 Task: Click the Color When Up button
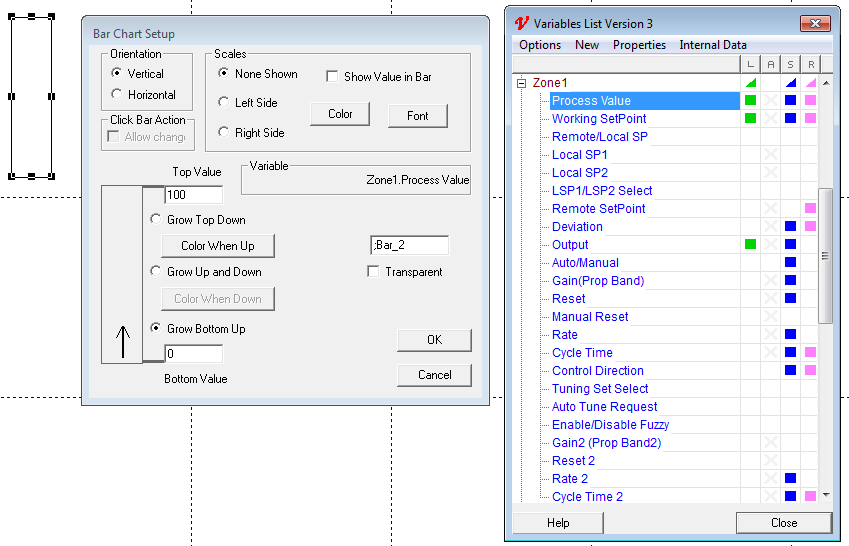(217, 246)
